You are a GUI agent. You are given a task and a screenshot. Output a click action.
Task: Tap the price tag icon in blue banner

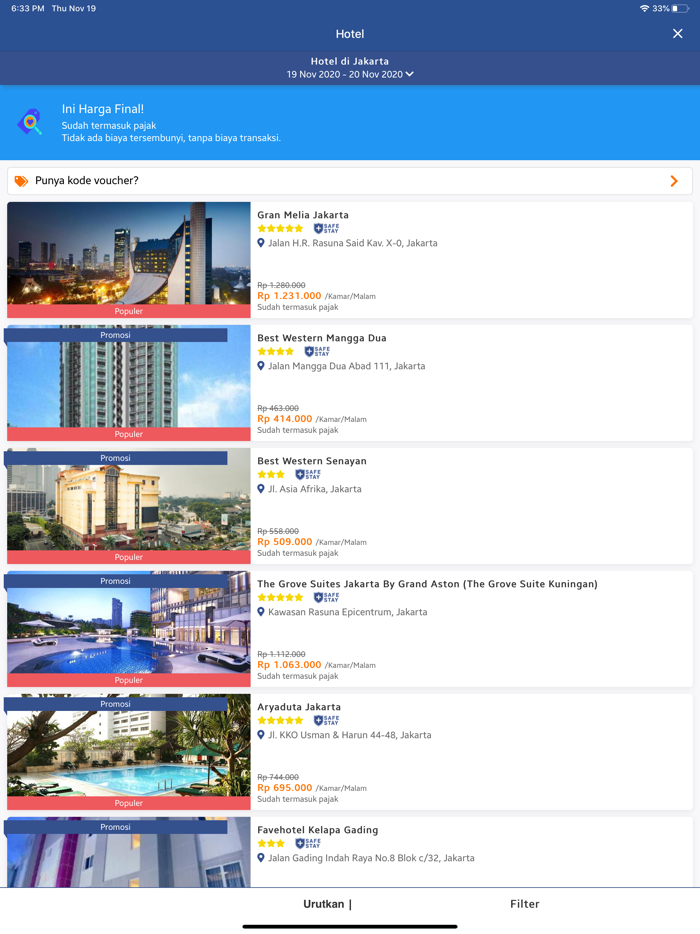(30, 122)
